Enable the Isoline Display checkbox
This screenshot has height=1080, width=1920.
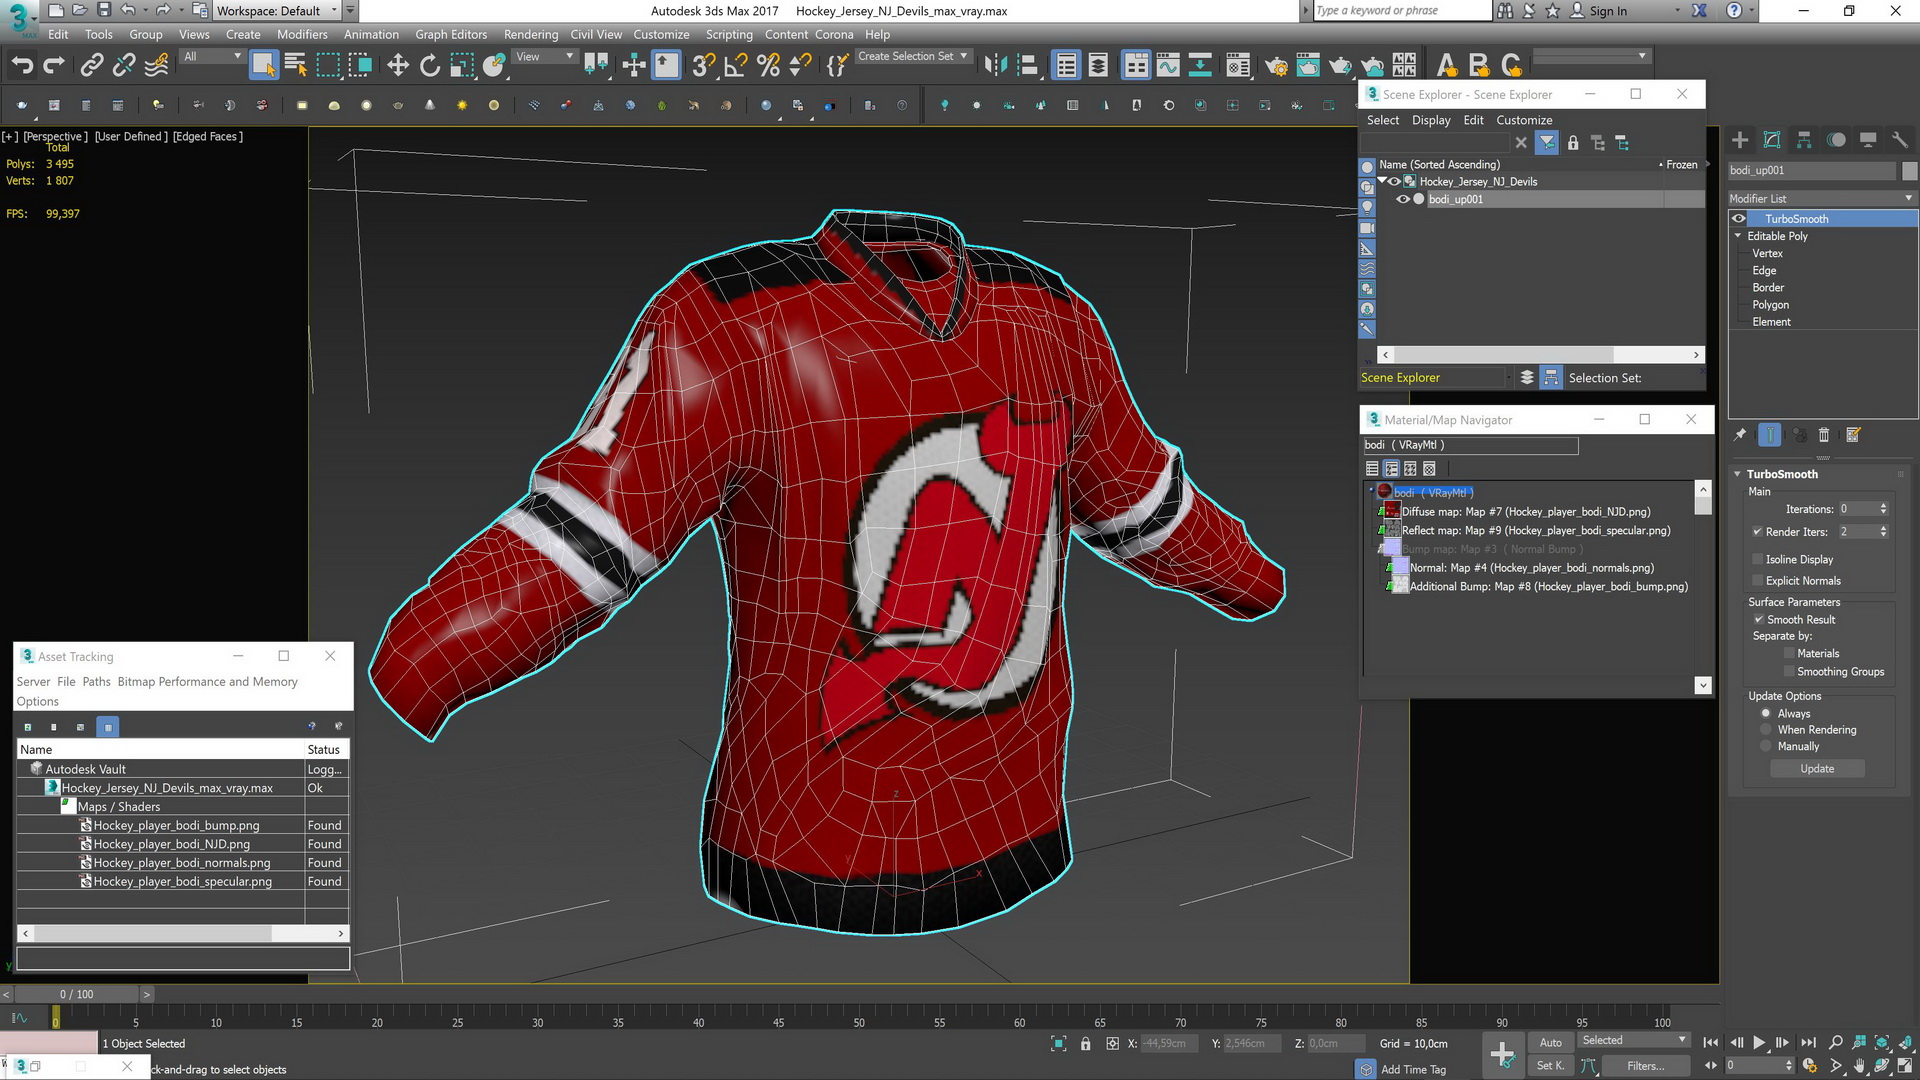coord(1758,559)
